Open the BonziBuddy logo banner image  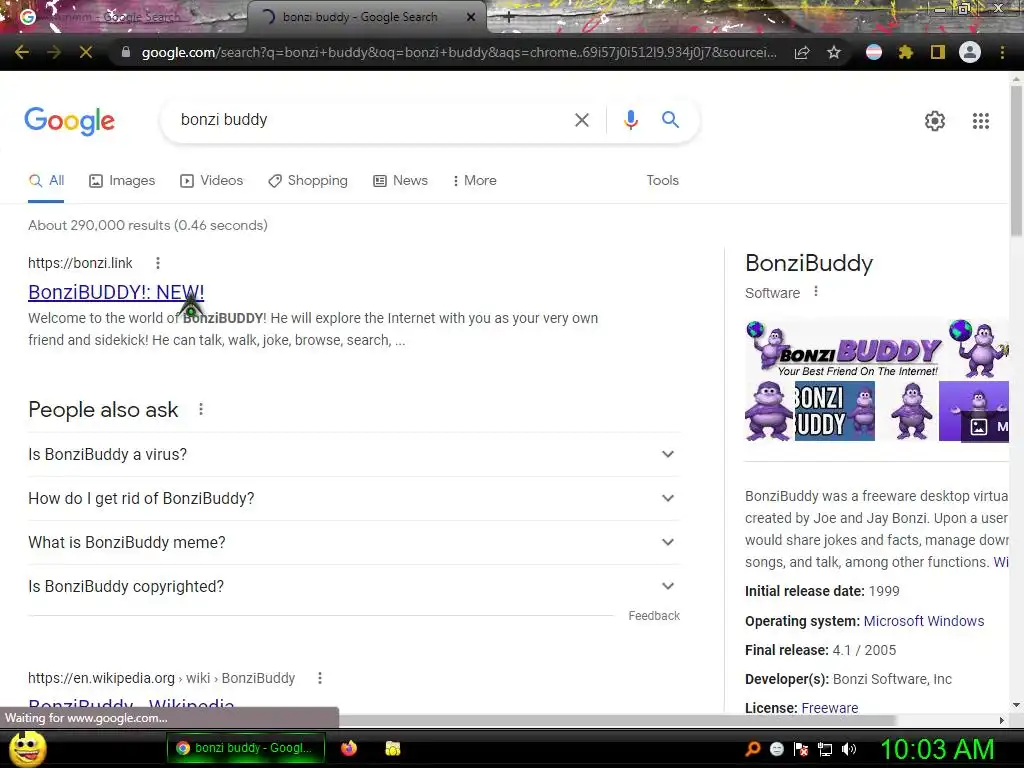(849, 349)
